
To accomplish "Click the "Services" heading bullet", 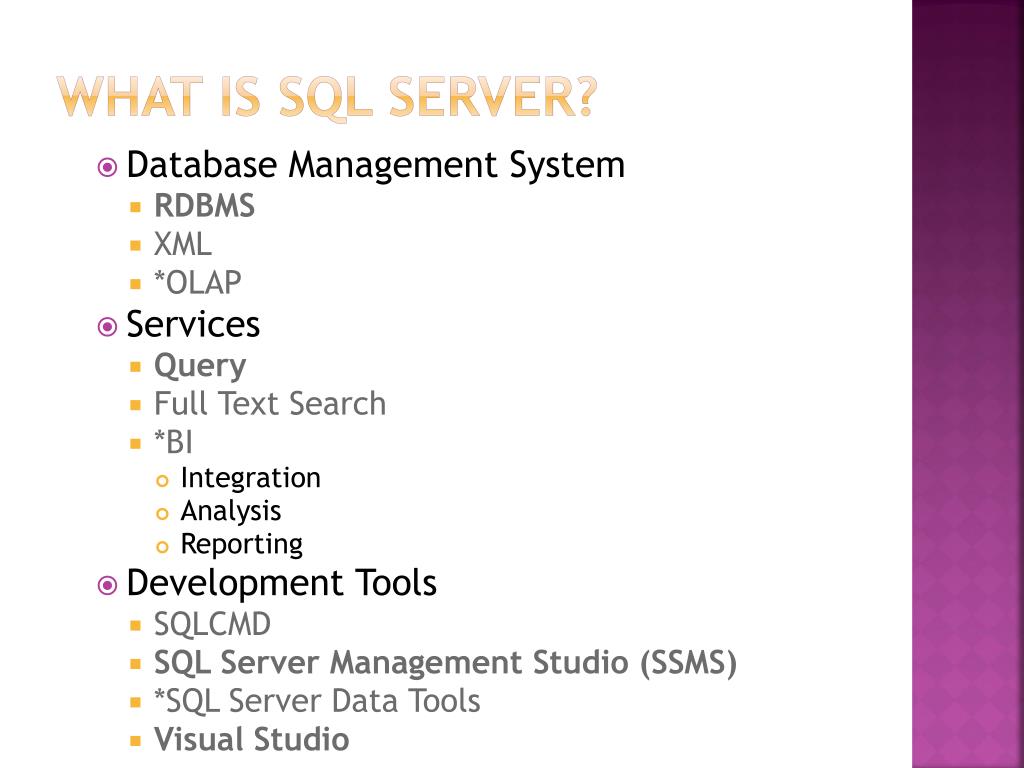I will (193, 324).
